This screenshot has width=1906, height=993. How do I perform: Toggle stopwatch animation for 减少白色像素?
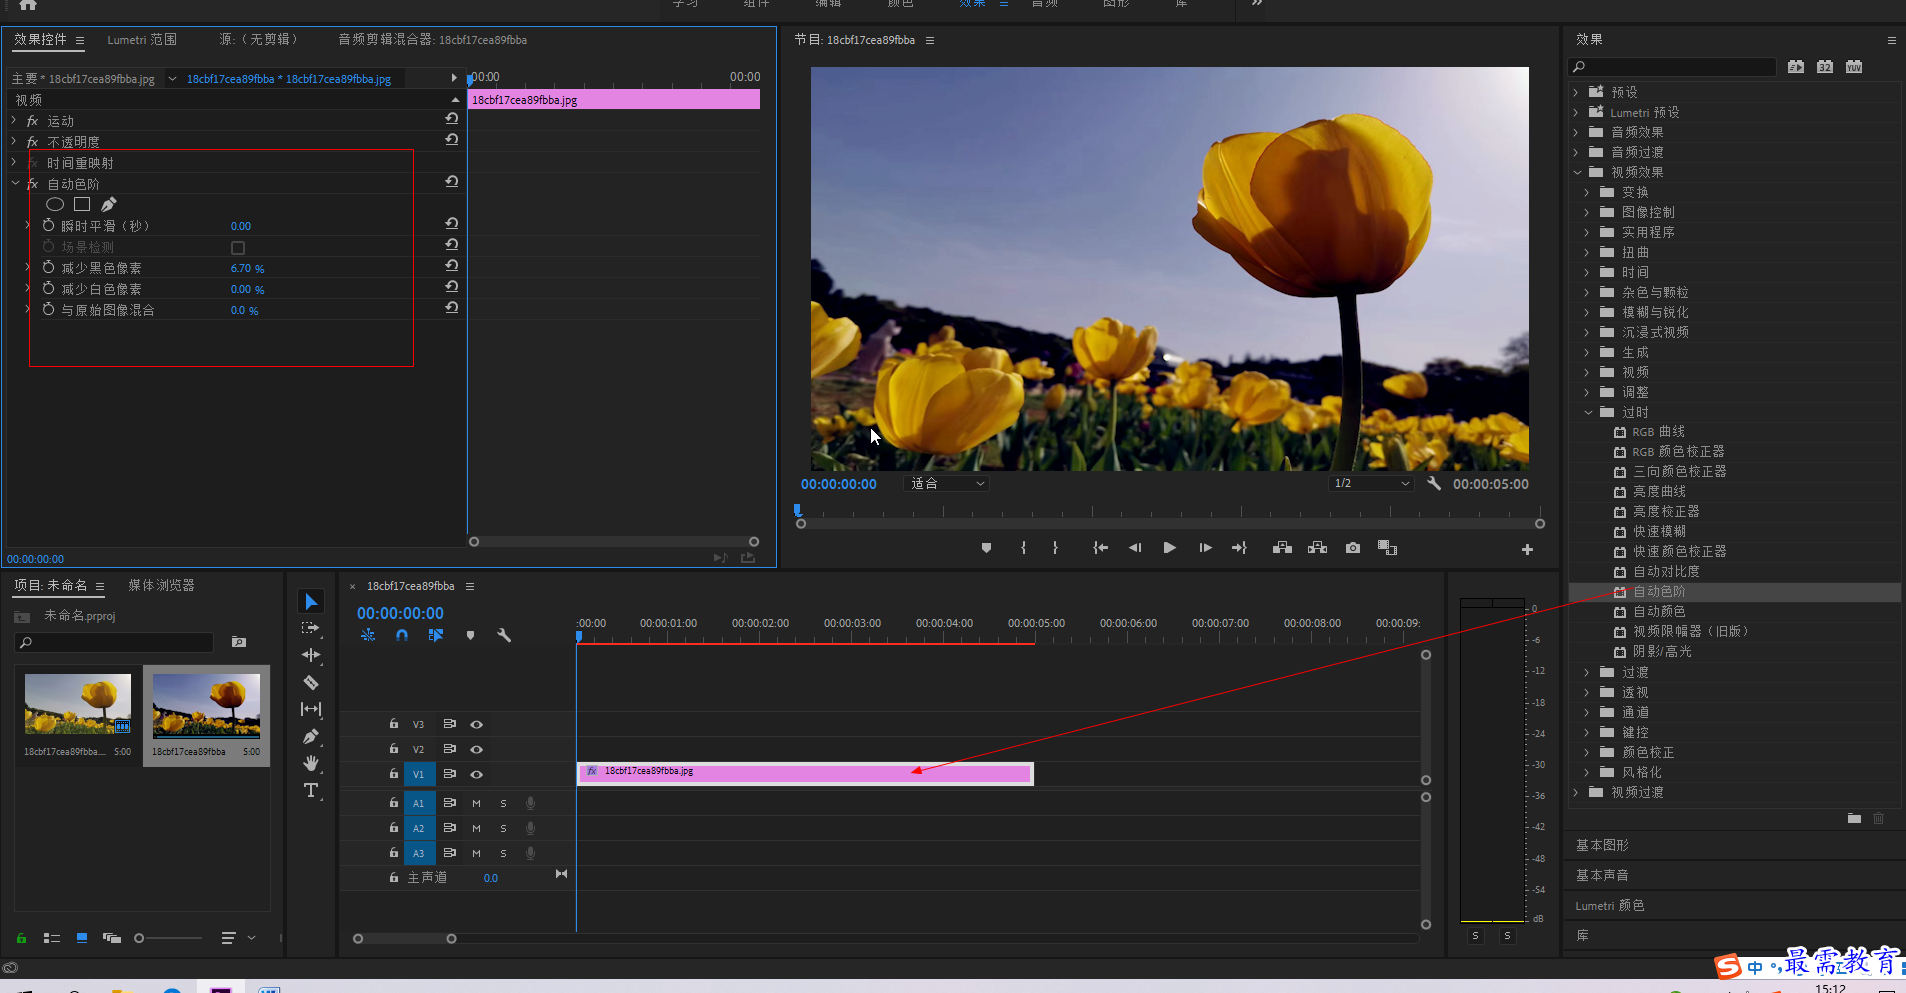tap(48, 288)
